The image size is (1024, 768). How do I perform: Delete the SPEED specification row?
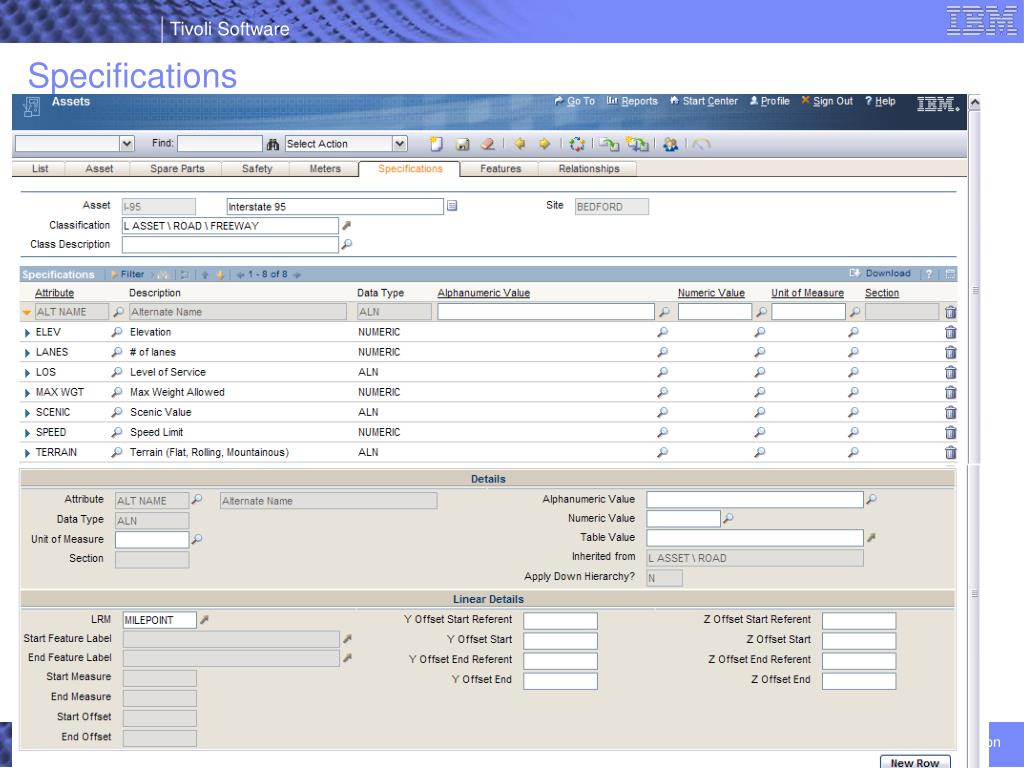(951, 432)
